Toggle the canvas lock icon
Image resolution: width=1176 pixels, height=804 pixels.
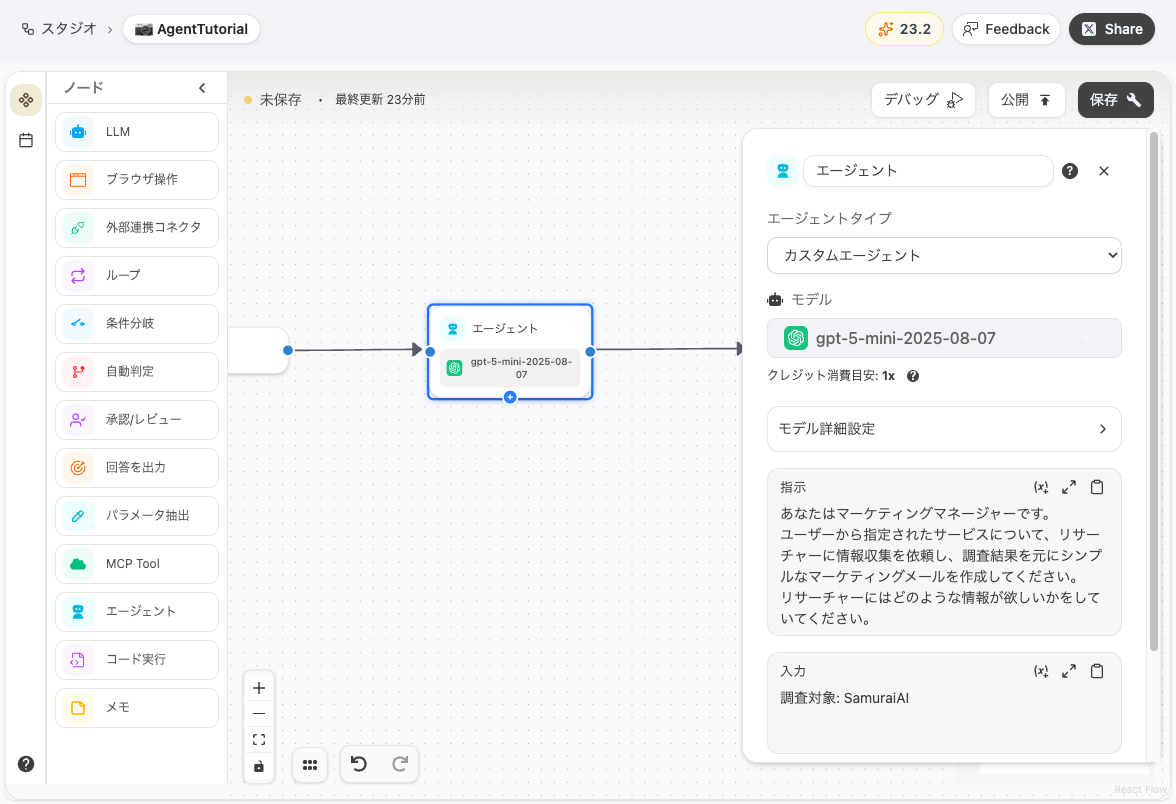coord(259,765)
